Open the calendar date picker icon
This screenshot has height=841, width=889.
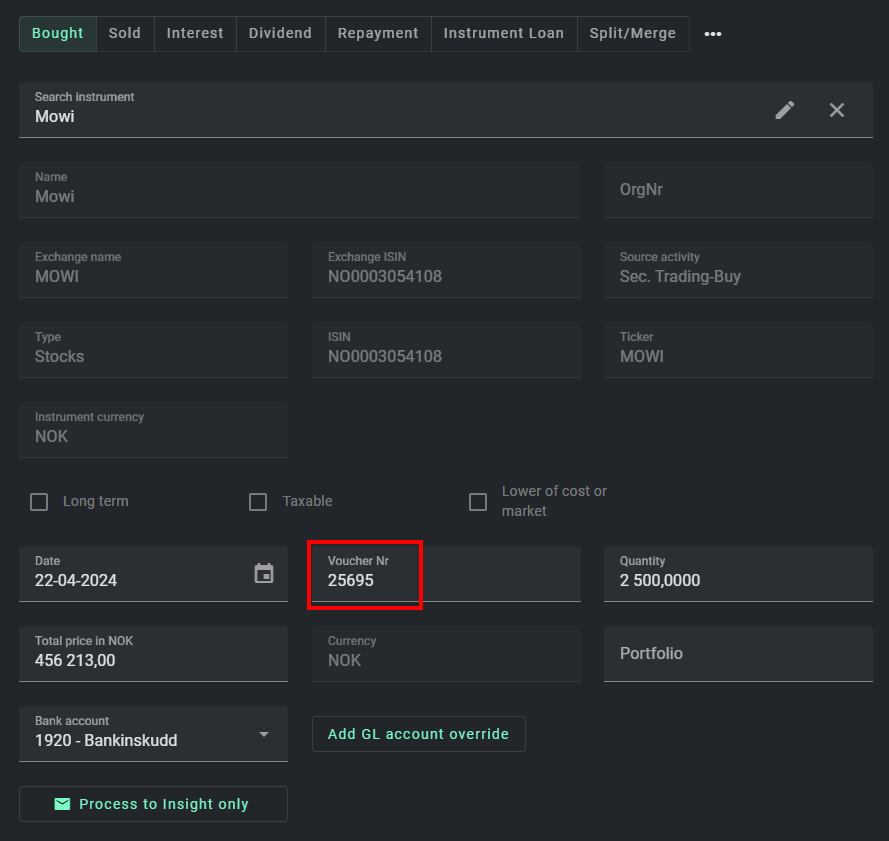264,573
